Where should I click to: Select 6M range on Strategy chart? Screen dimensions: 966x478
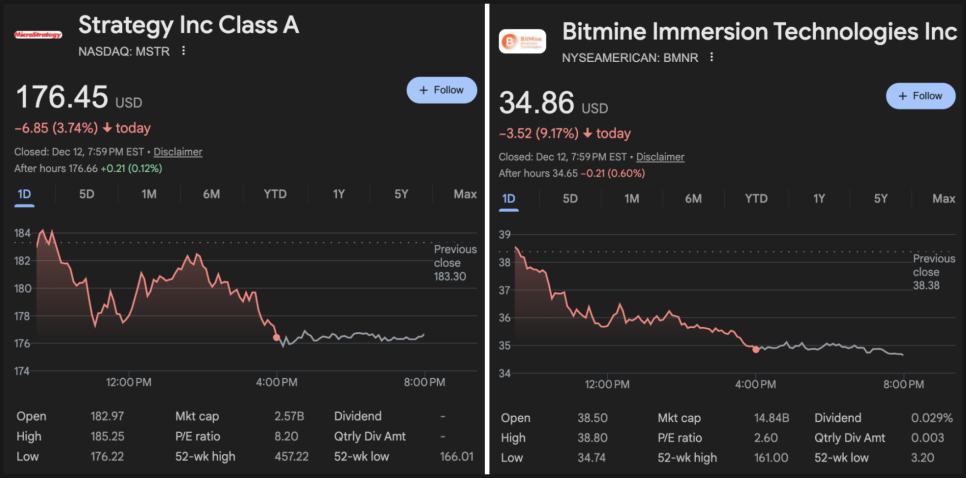[211, 194]
